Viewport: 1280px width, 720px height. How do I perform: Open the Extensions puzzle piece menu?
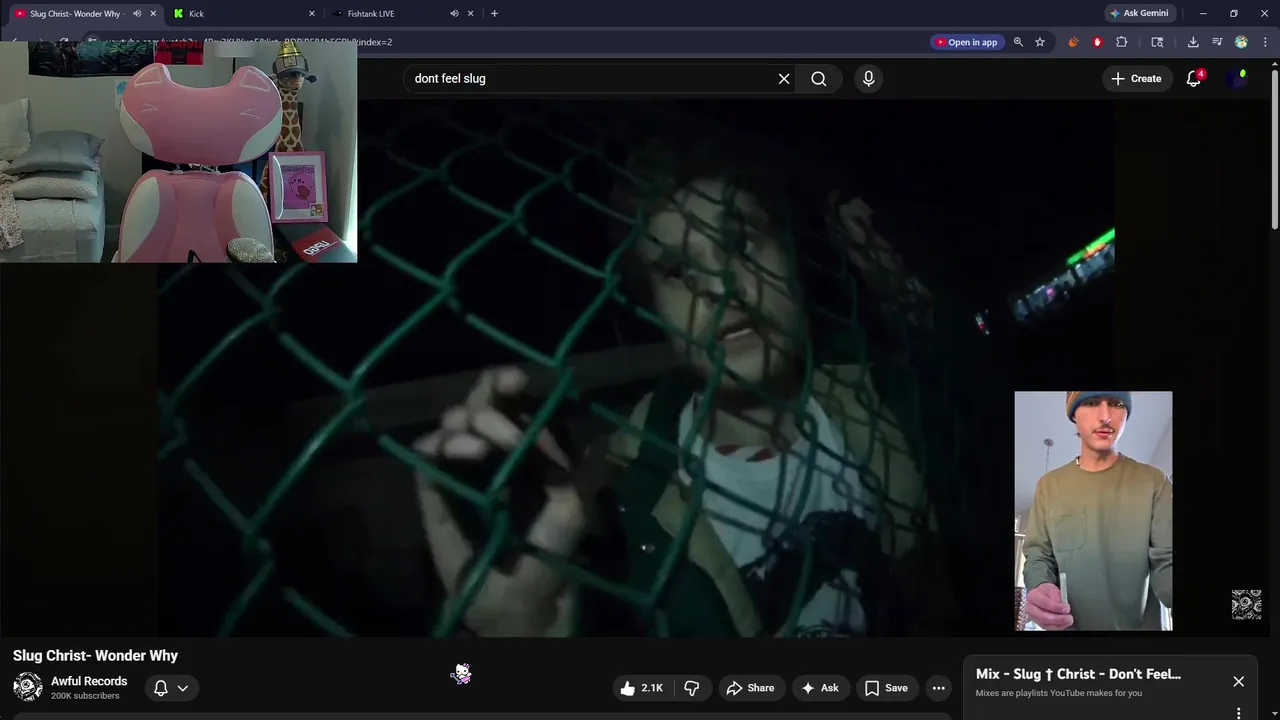click(1122, 42)
